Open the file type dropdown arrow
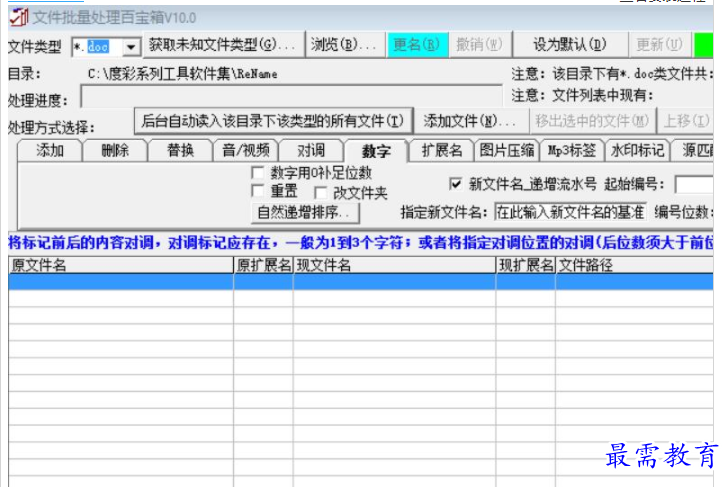The height and width of the screenshot is (487, 727). [x=131, y=47]
